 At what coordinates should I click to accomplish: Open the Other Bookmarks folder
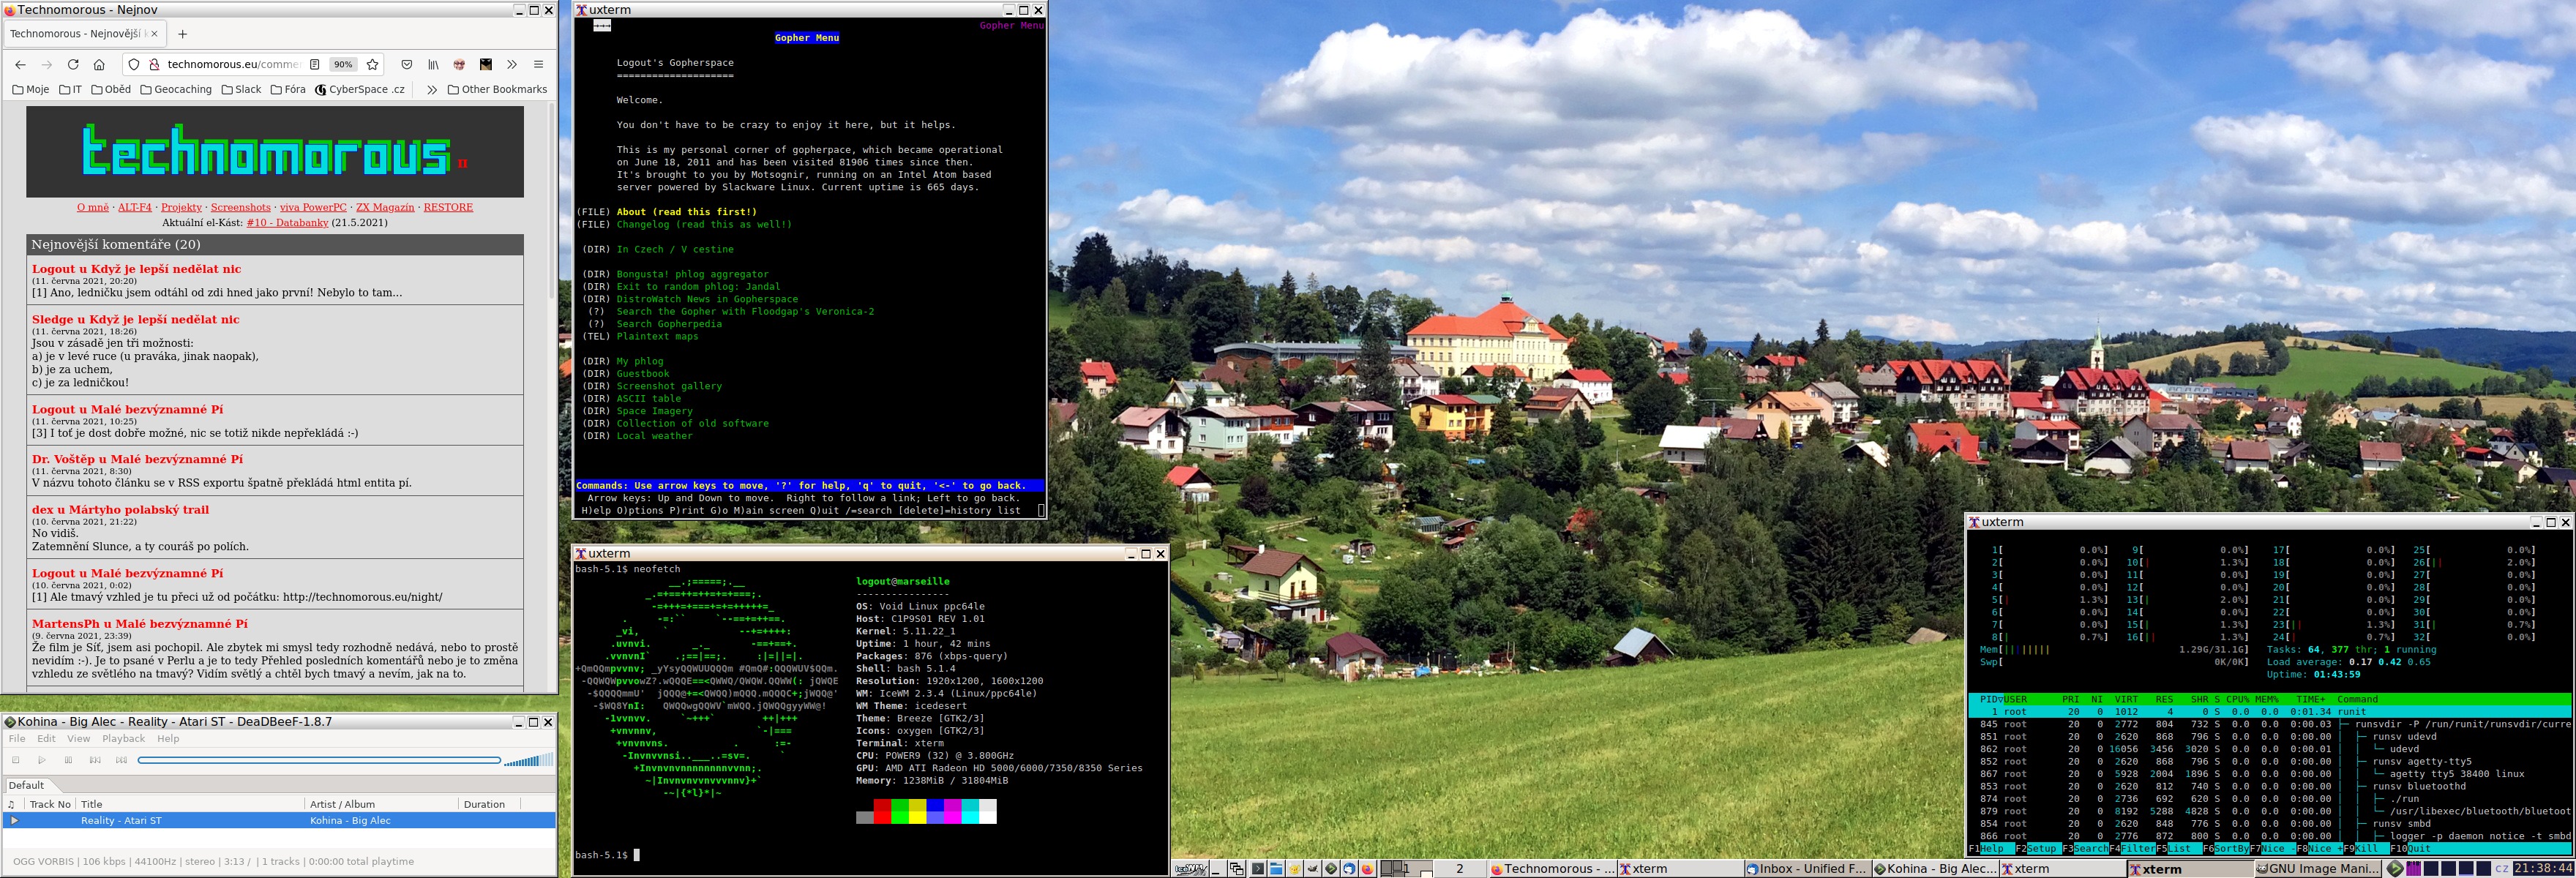497,89
